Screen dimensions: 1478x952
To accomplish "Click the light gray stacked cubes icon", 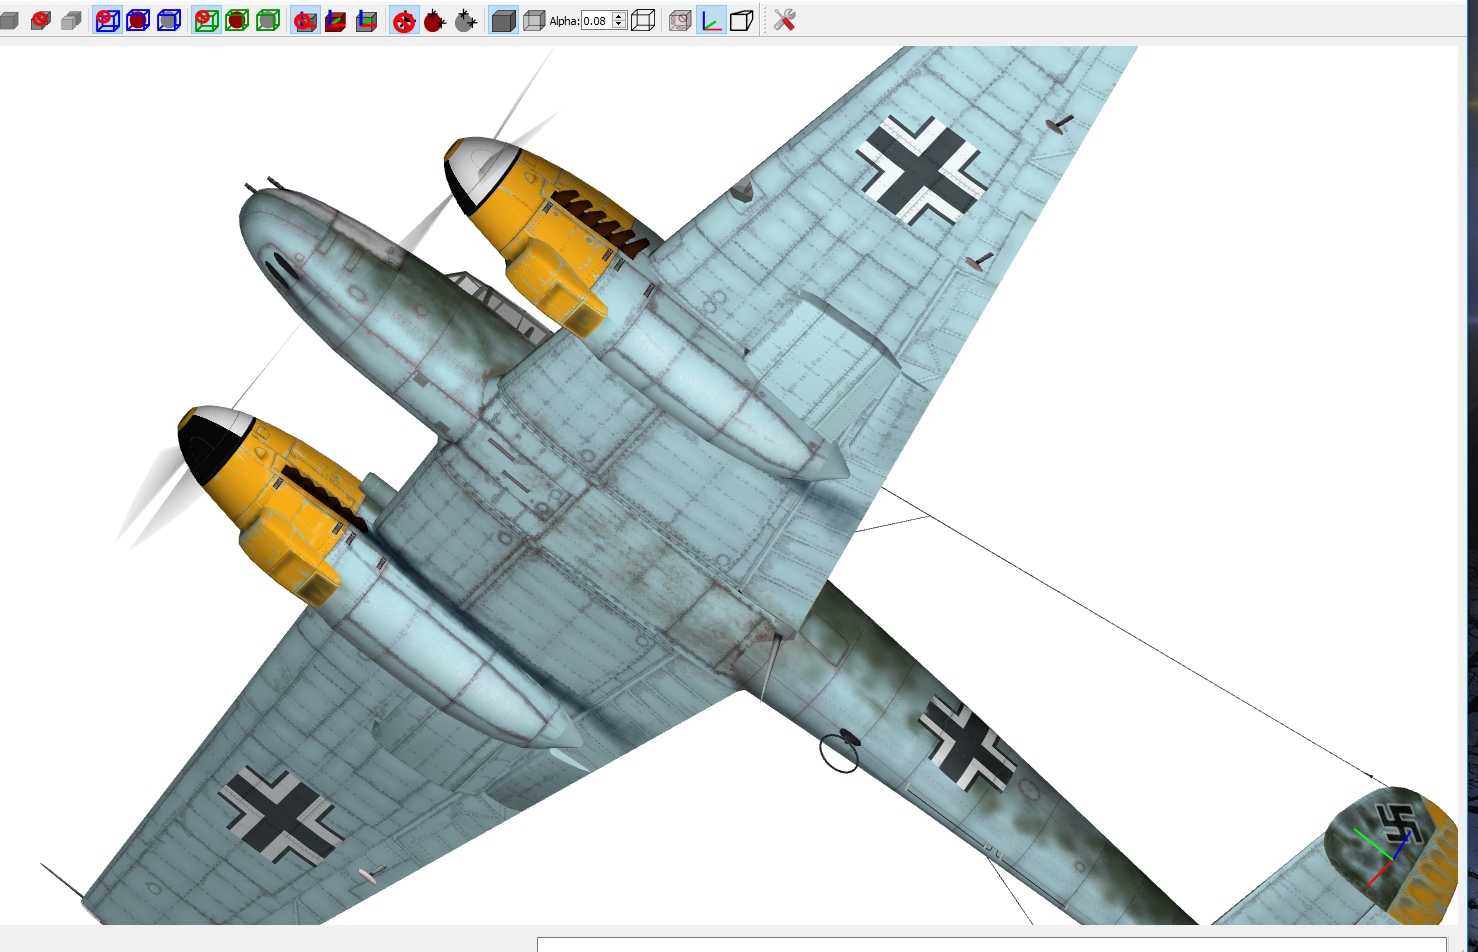I will (71, 20).
